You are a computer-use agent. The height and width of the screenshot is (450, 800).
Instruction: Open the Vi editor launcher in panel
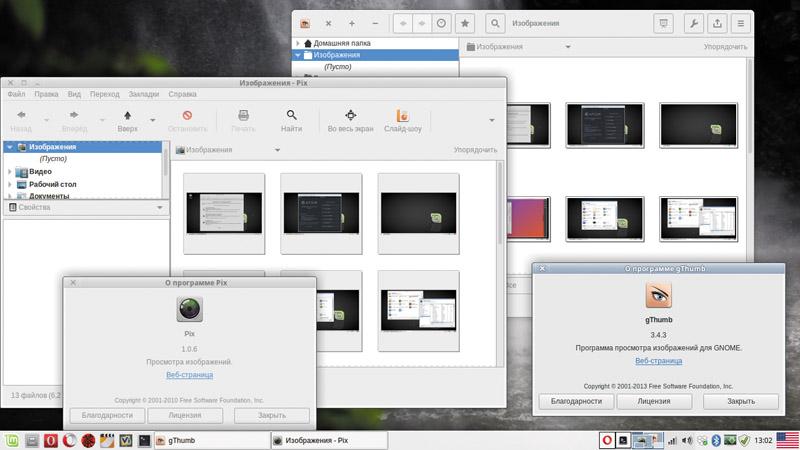point(126,440)
